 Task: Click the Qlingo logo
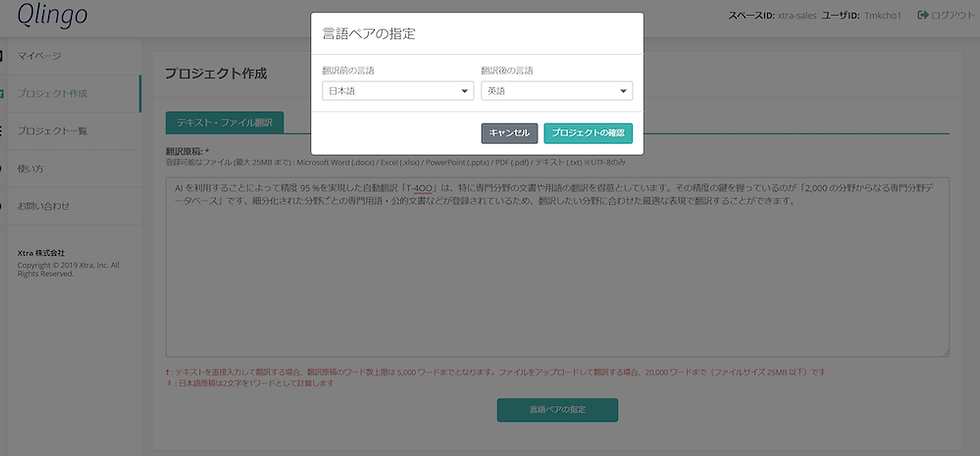pyautogui.click(x=52, y=16)
